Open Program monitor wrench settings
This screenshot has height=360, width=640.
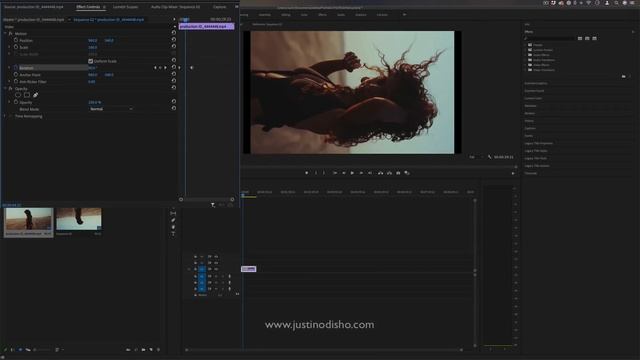click(x=489, y=157)
